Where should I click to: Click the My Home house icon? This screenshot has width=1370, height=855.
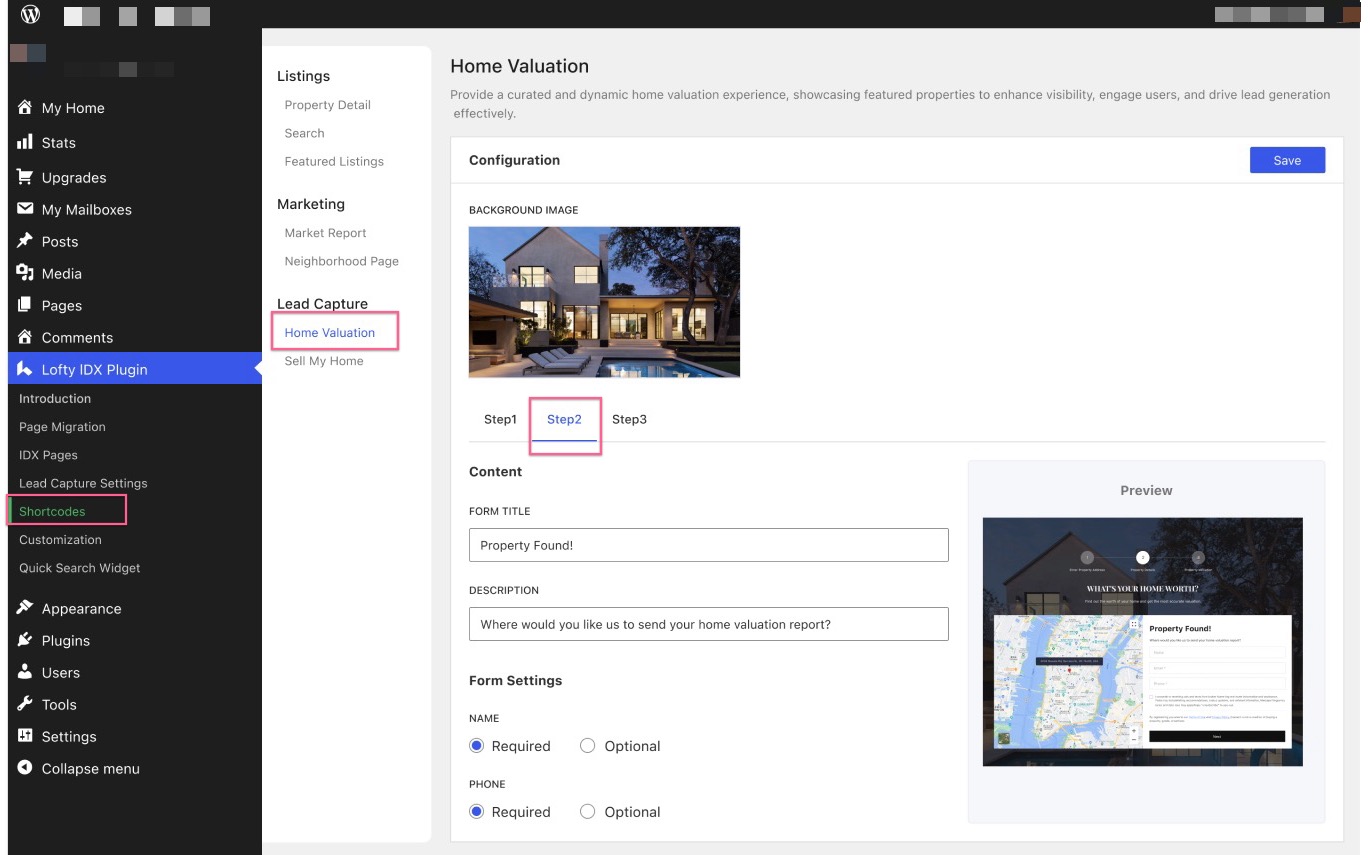tap(25, 107)
